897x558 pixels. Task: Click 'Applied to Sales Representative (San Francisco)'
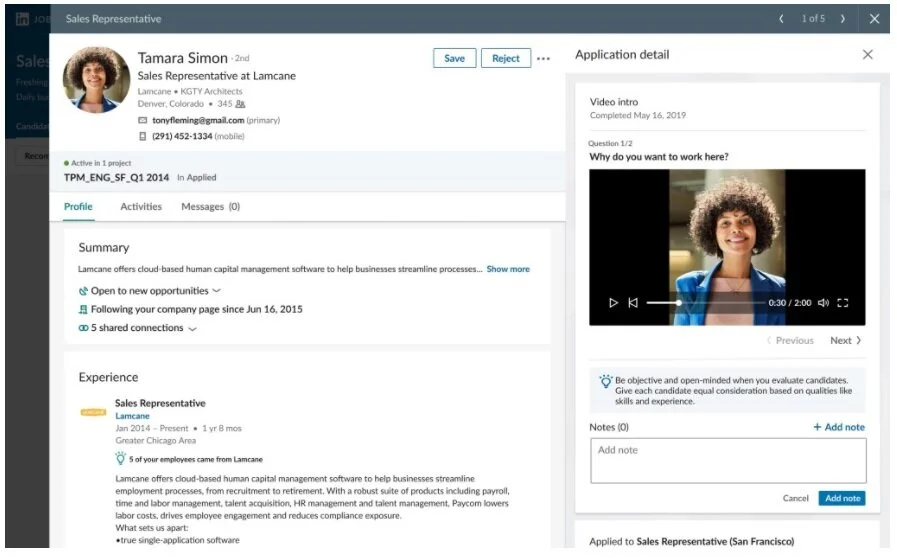[692, 541]
